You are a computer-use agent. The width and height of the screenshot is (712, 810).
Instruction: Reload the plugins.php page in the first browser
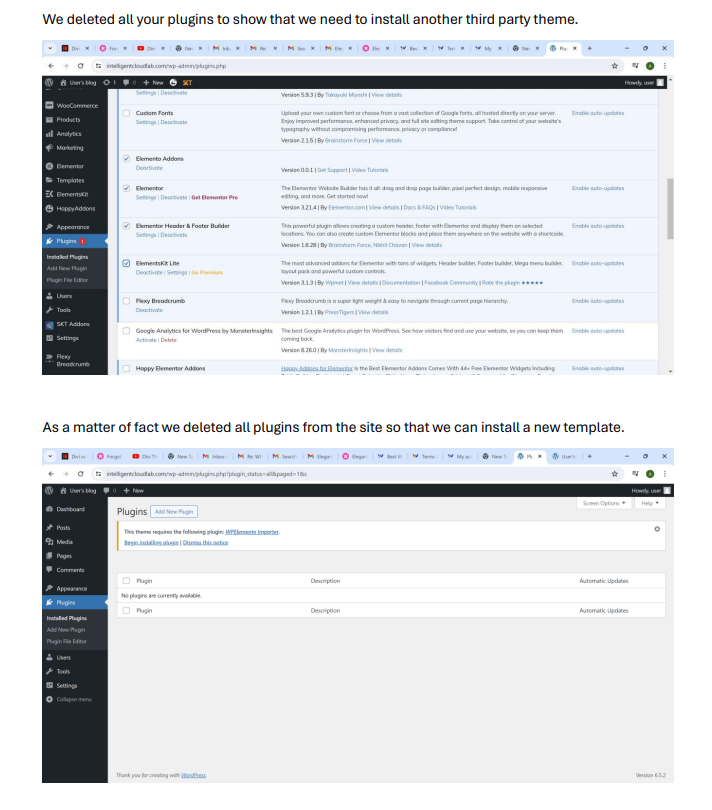click(81, 66)
